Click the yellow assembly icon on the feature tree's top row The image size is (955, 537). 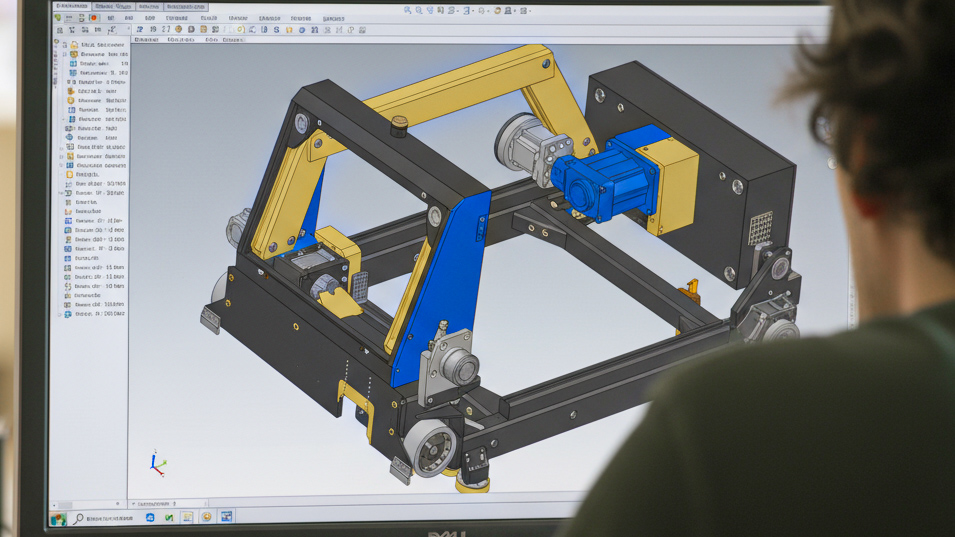[x=74, y=44]
